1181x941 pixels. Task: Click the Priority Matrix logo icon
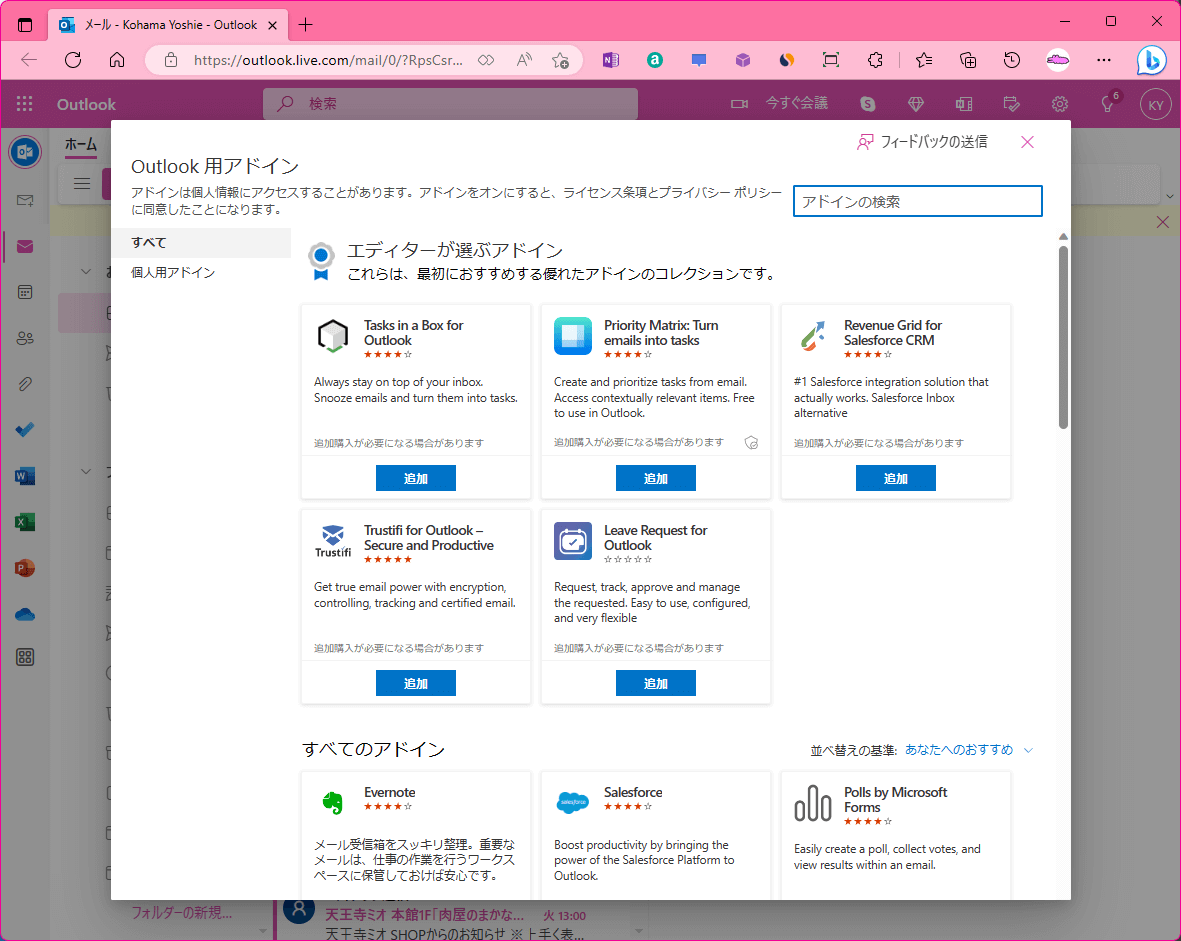(572, 336)
